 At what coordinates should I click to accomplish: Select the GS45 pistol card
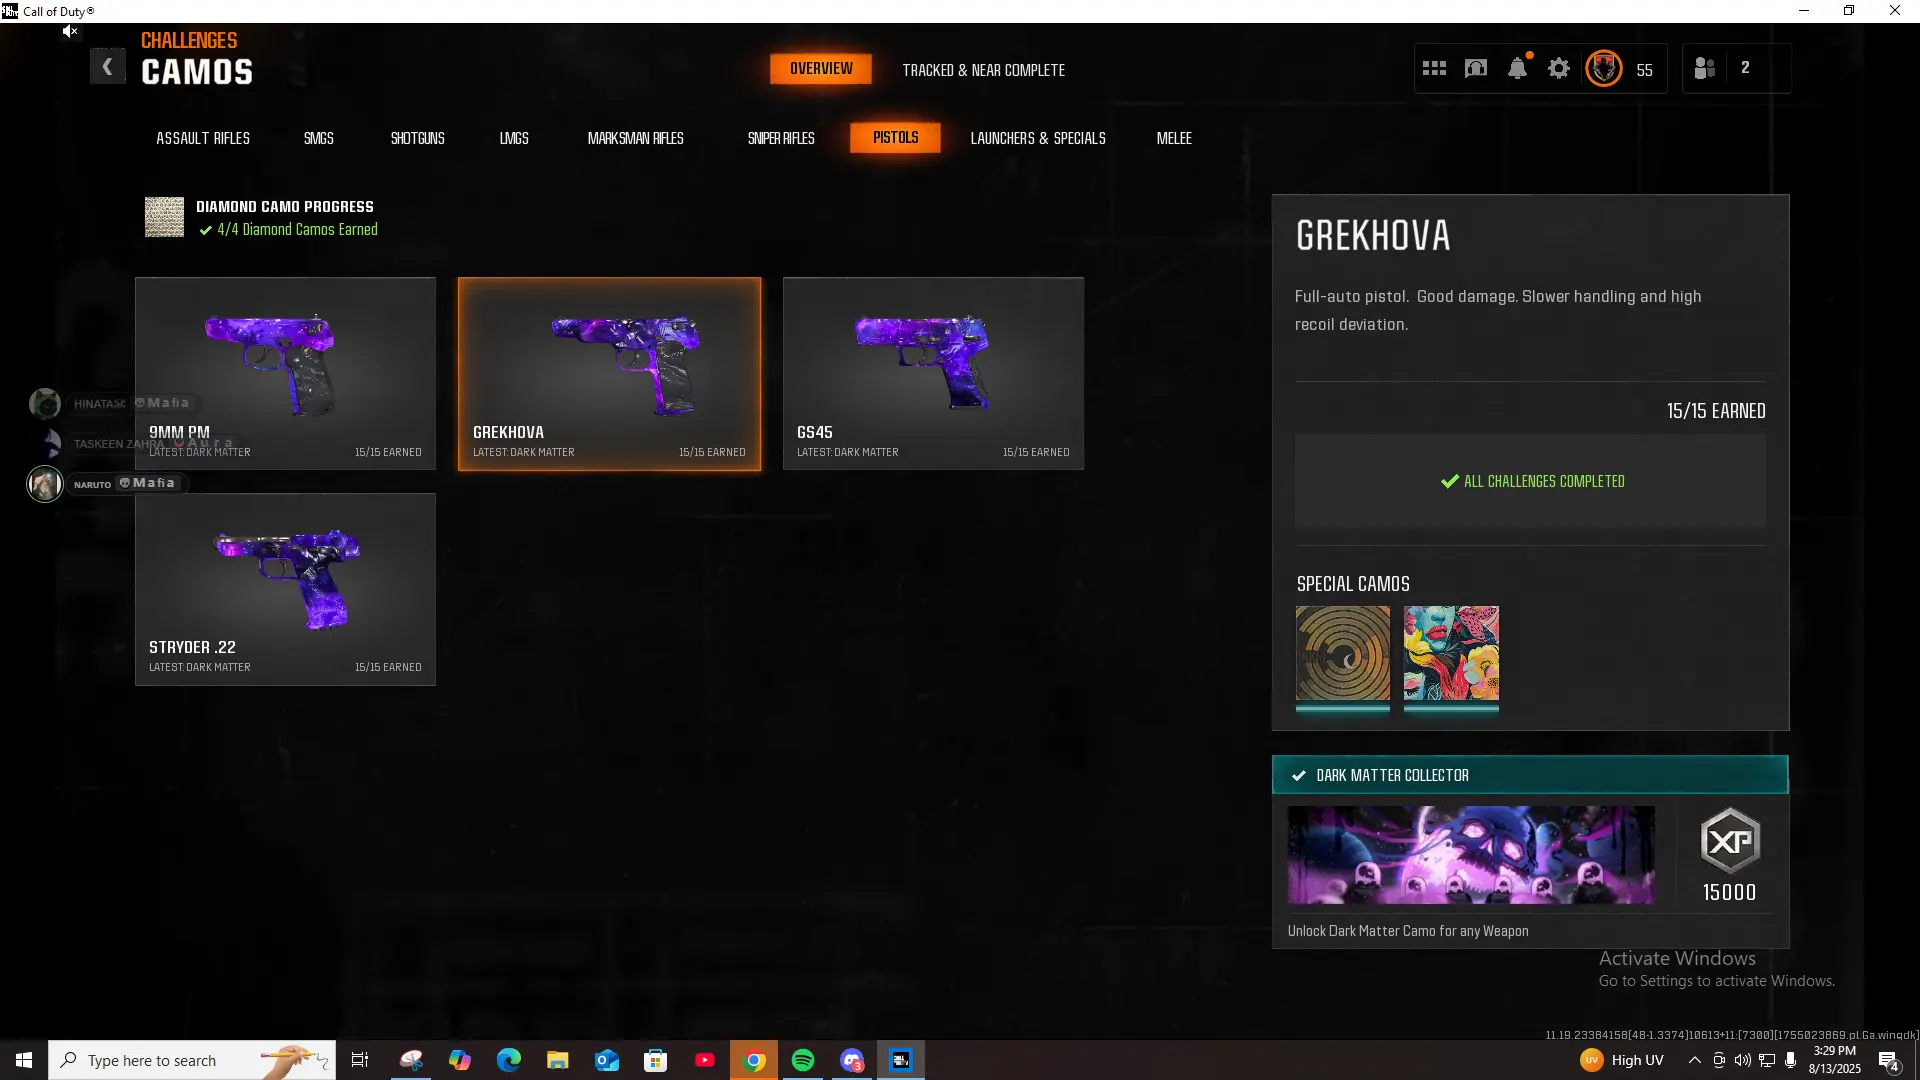(933, 373)
